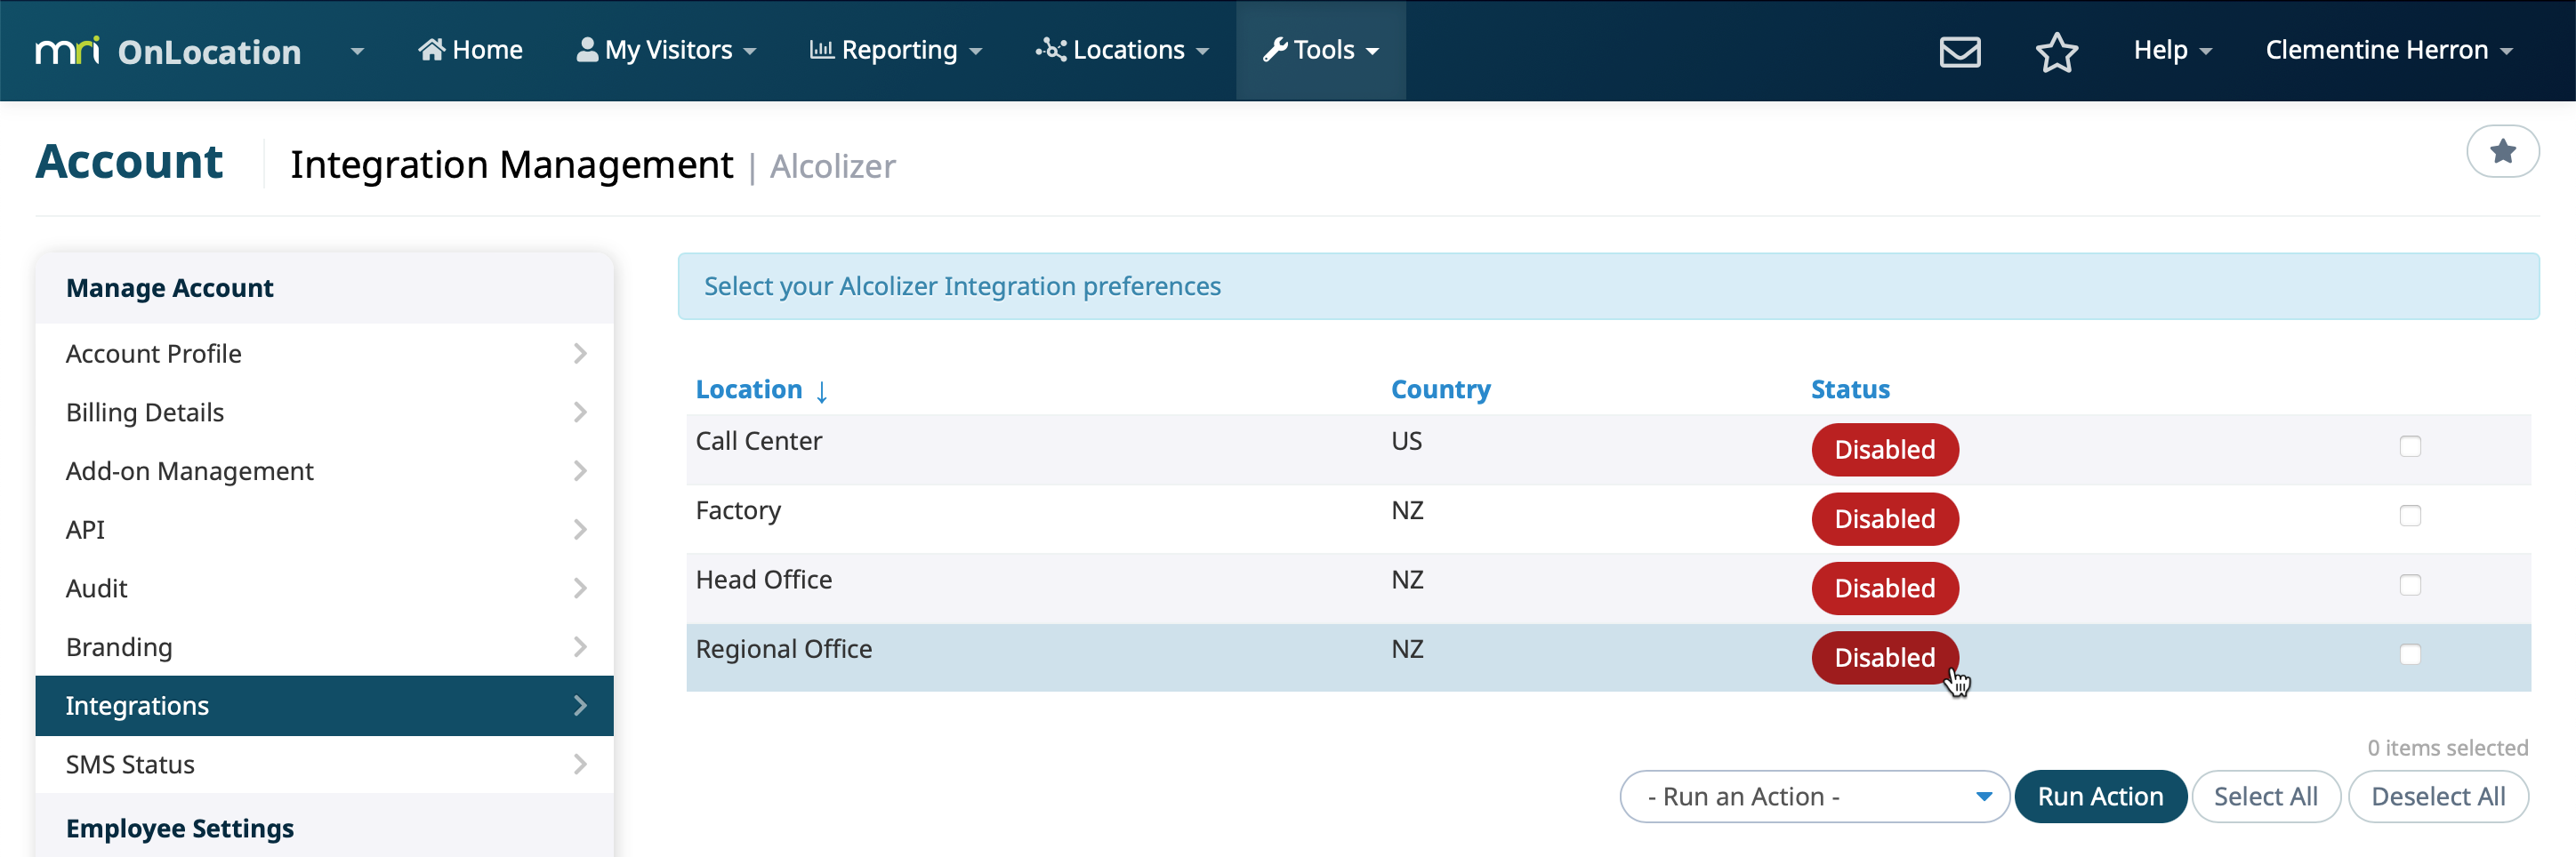Go to Home in the navigation bar
The height and width of the screenshot is (857, 2576).
pyautogui.click(x=470, y=50)
